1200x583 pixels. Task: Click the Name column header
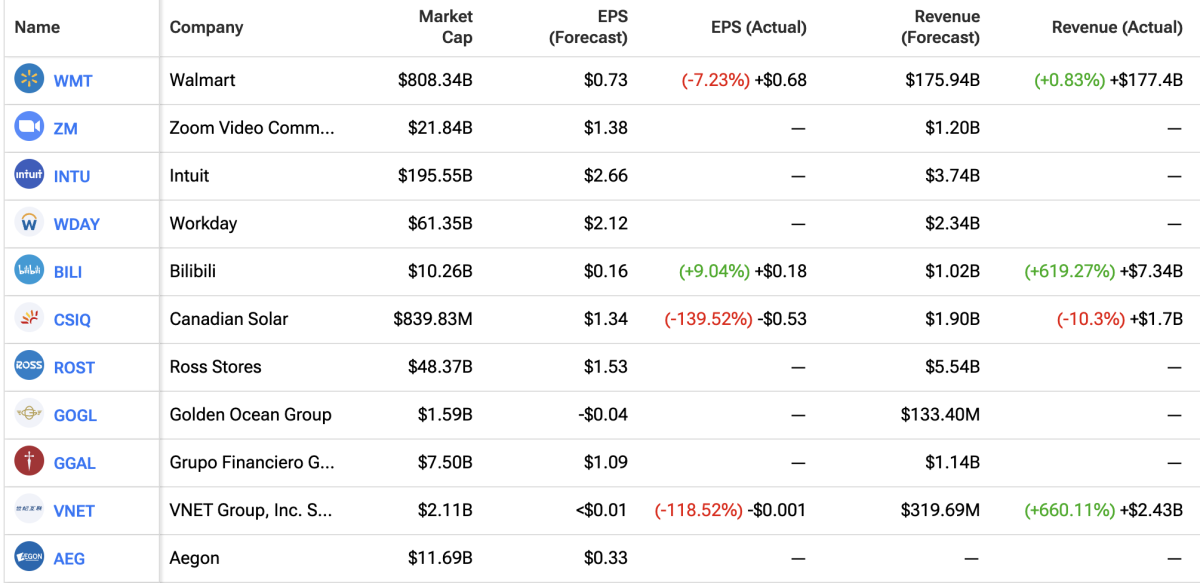(x=37, y=27)
